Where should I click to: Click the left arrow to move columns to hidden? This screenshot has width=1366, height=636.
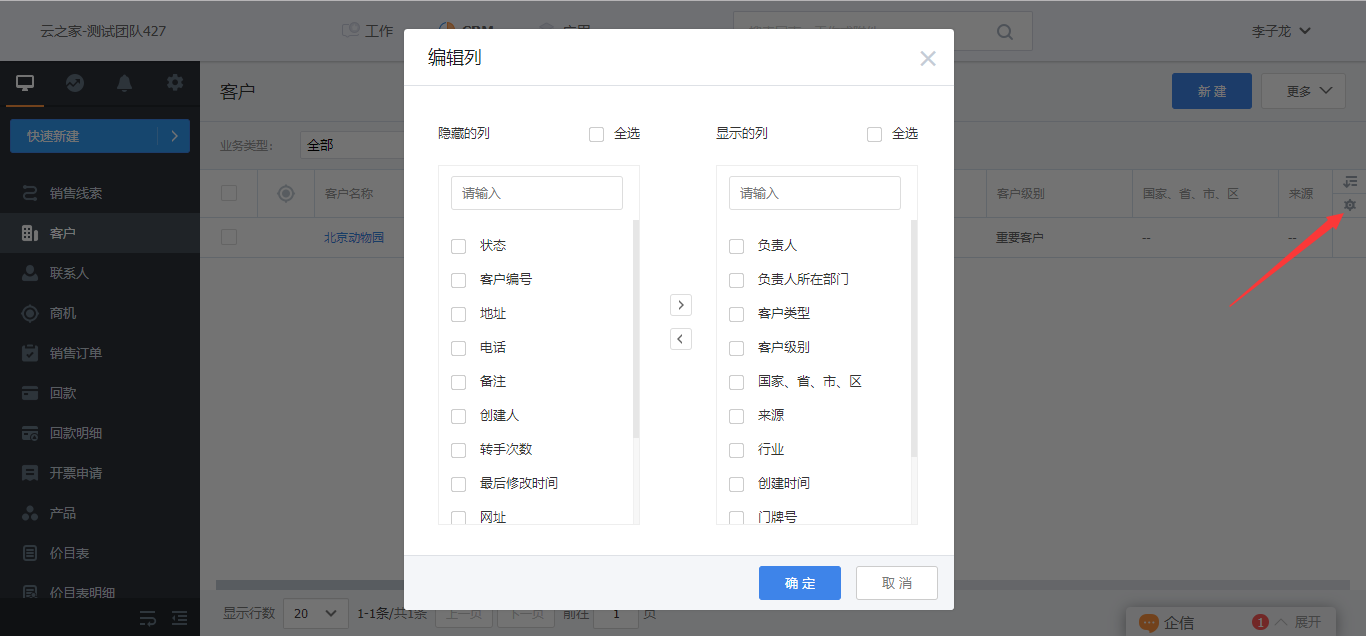(680, 339)
